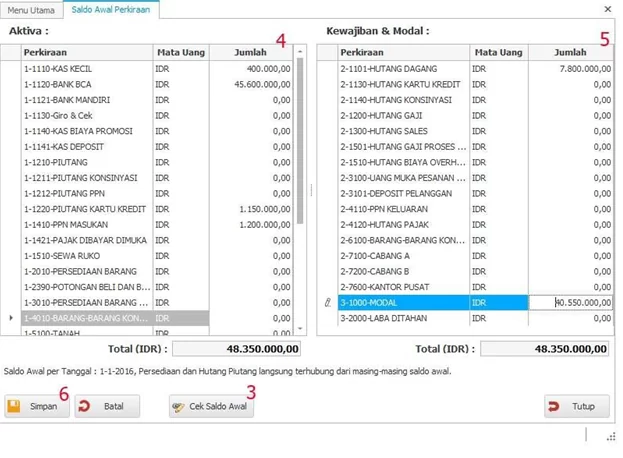The width and height of the screenshot is (623, 458).
Task: Click scroll up arrow in Aktiva table
Action: coord(300,51)
